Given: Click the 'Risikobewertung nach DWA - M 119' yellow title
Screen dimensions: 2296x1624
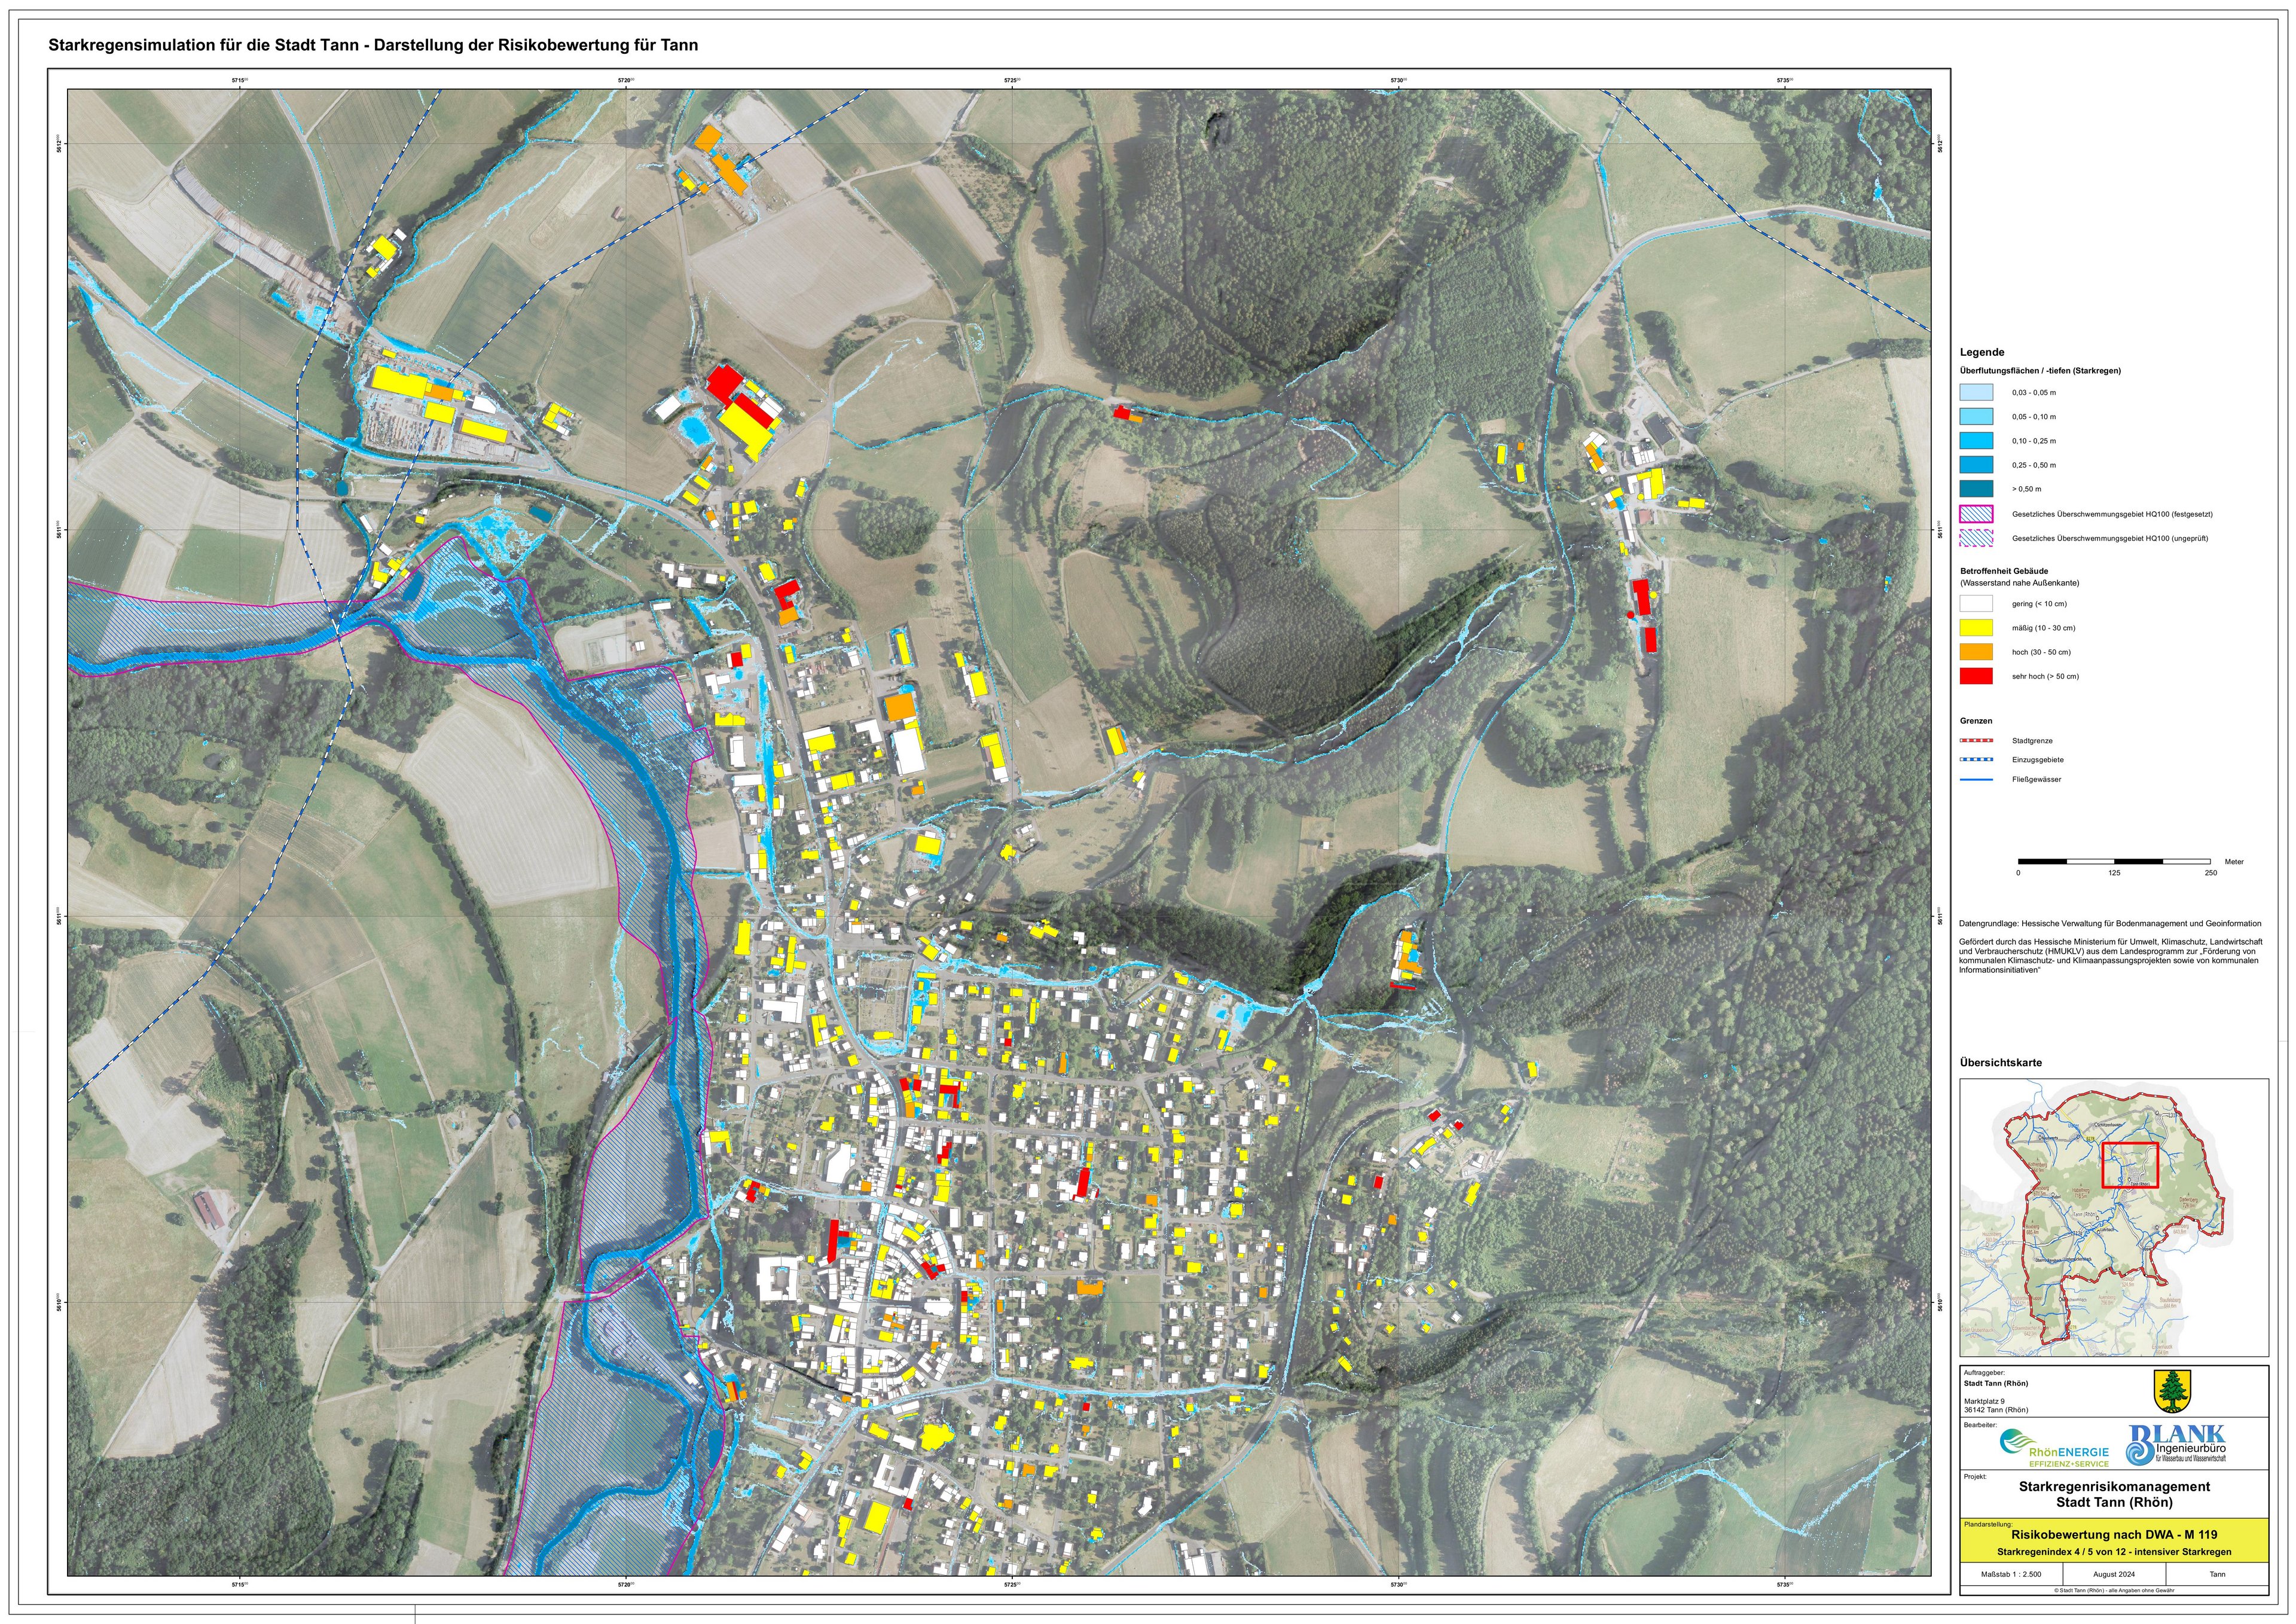Looking at the screenshot, I should [2114, 1534].
